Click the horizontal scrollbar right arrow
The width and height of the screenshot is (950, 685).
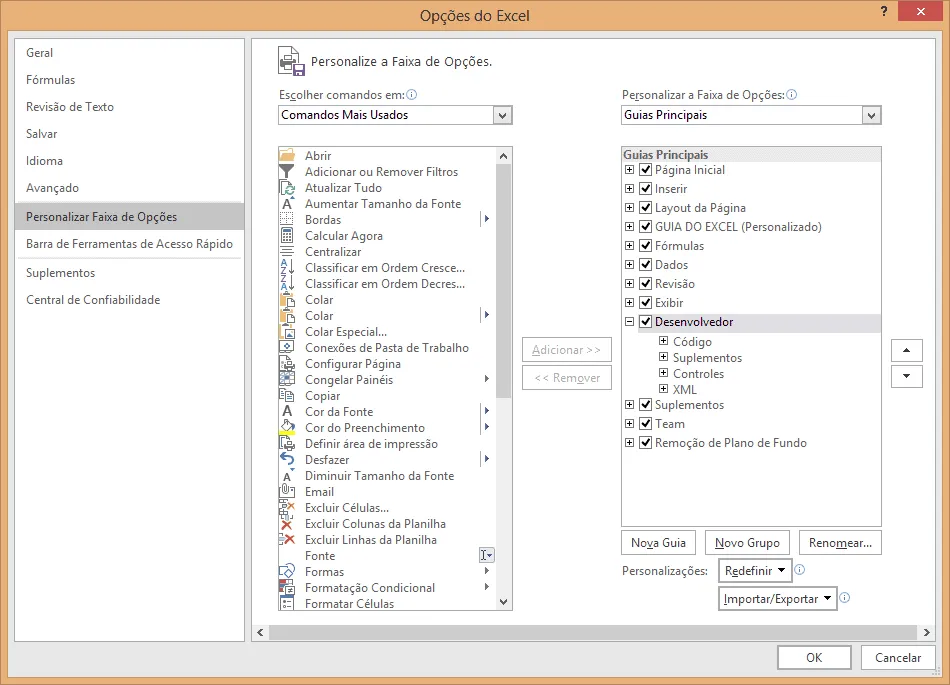point(926,632)
